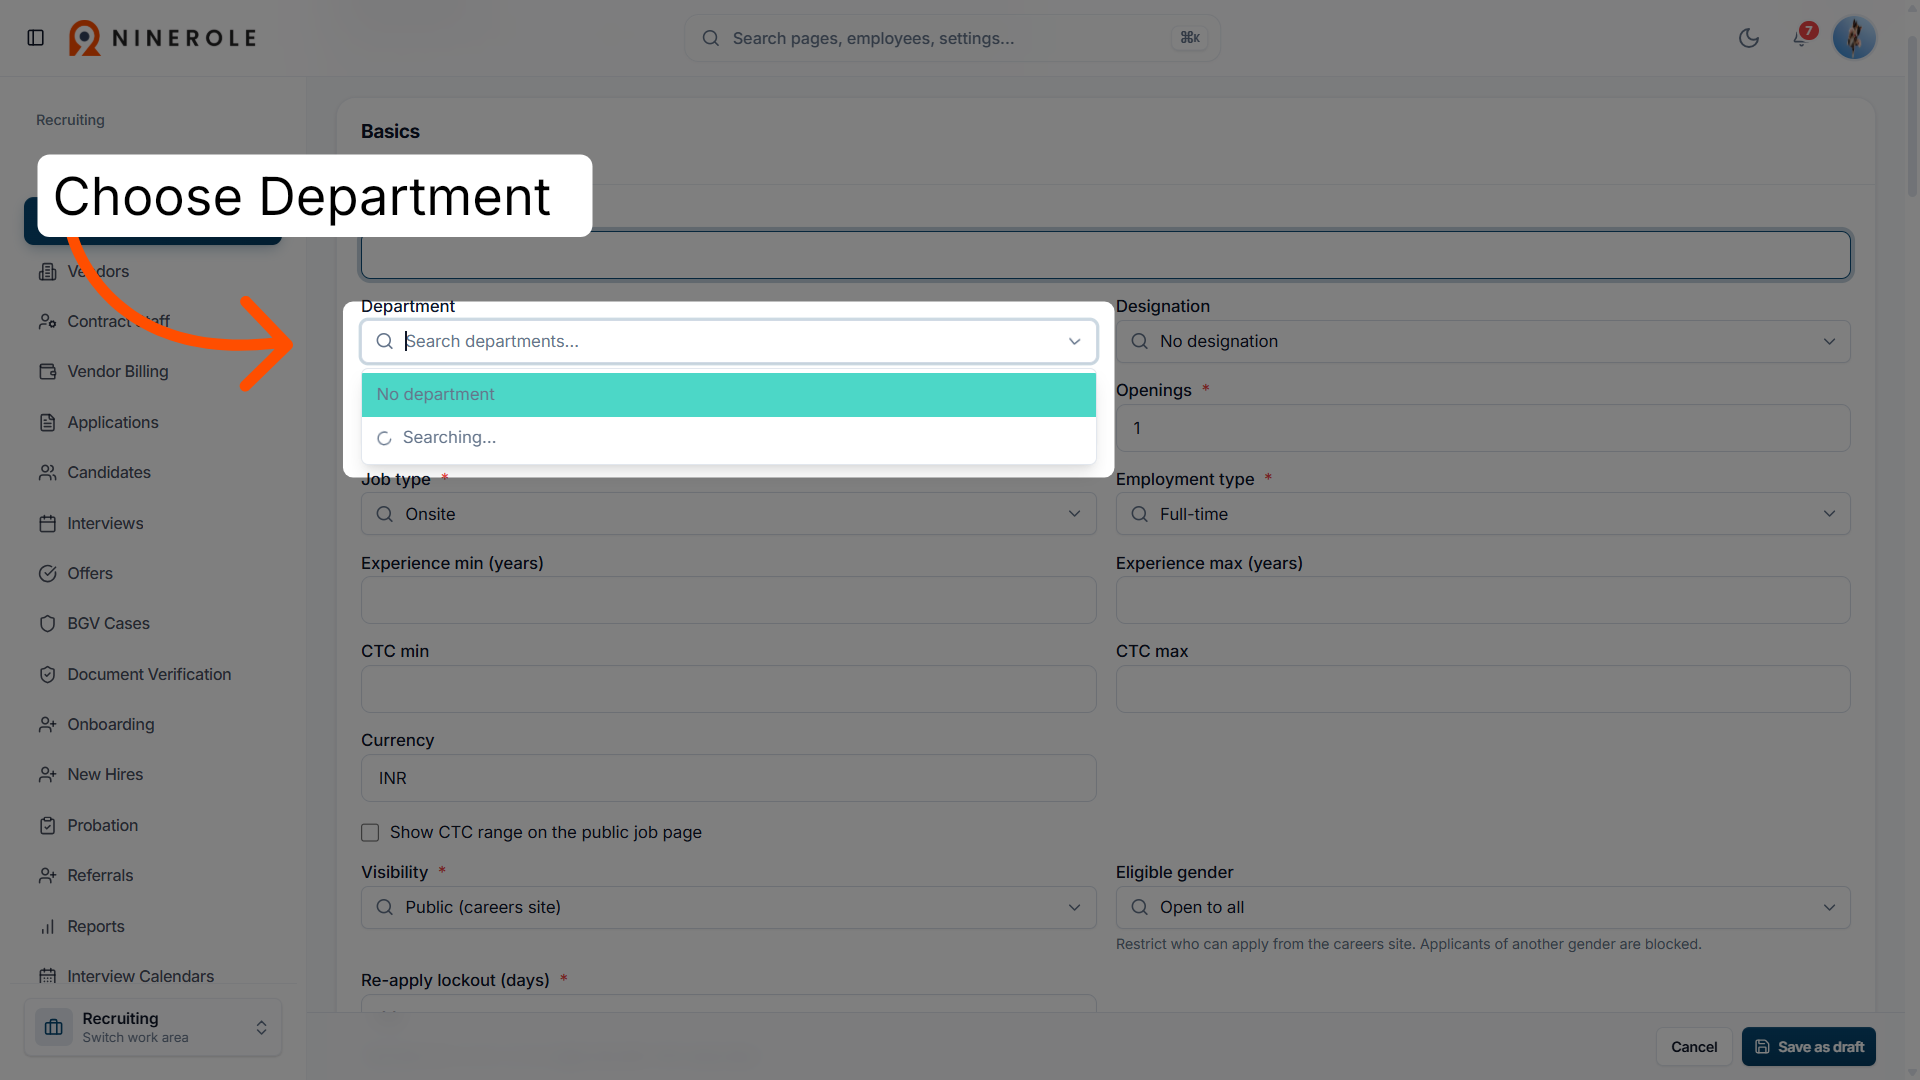The image size is (1920, 1080).
Task: Click the Probation clipboard icon
Action: (47, 825)
